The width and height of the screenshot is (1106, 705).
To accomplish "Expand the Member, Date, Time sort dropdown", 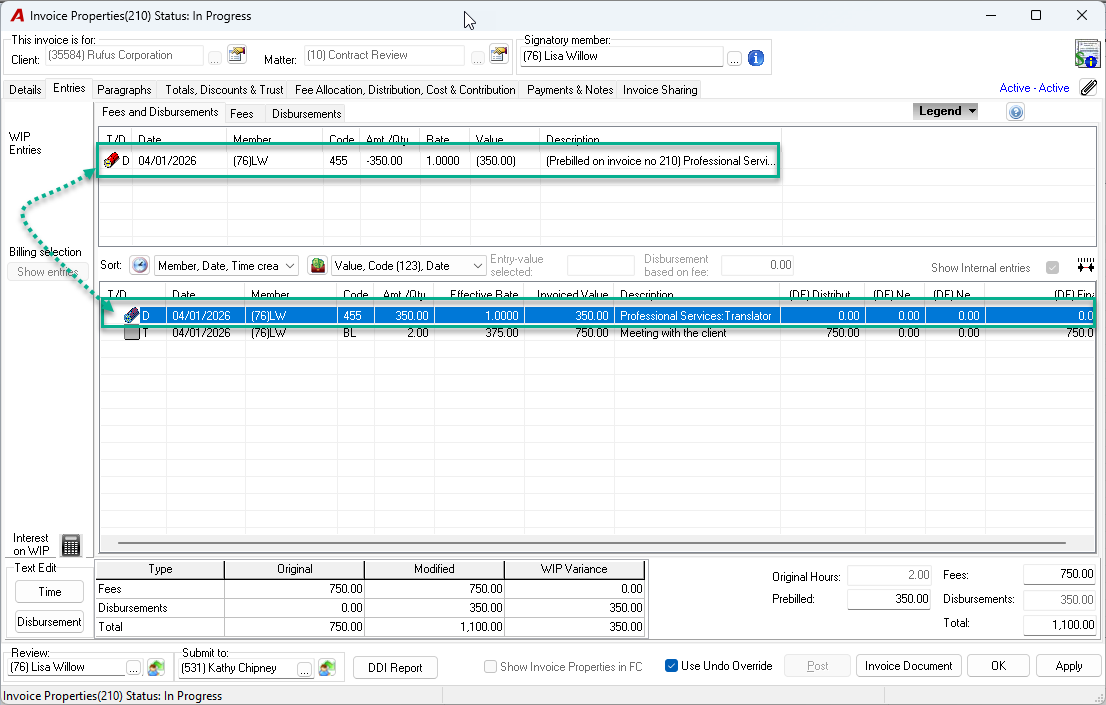I will (x=290, y=266).
